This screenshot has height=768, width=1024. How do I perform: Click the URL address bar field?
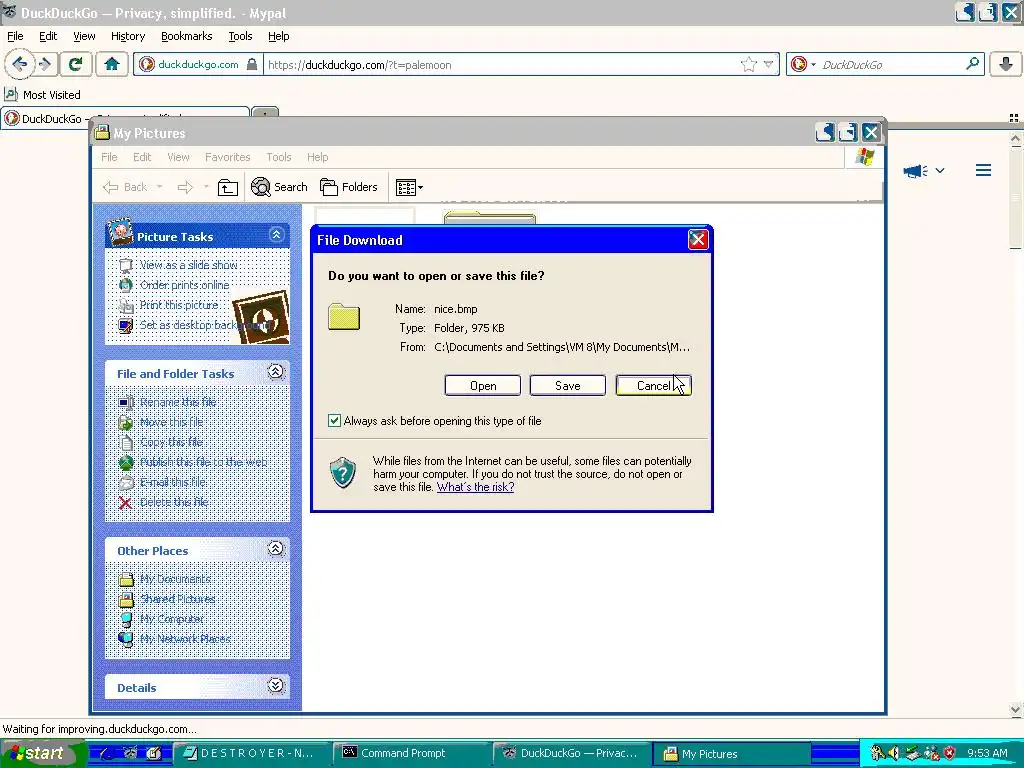(503, 64)
